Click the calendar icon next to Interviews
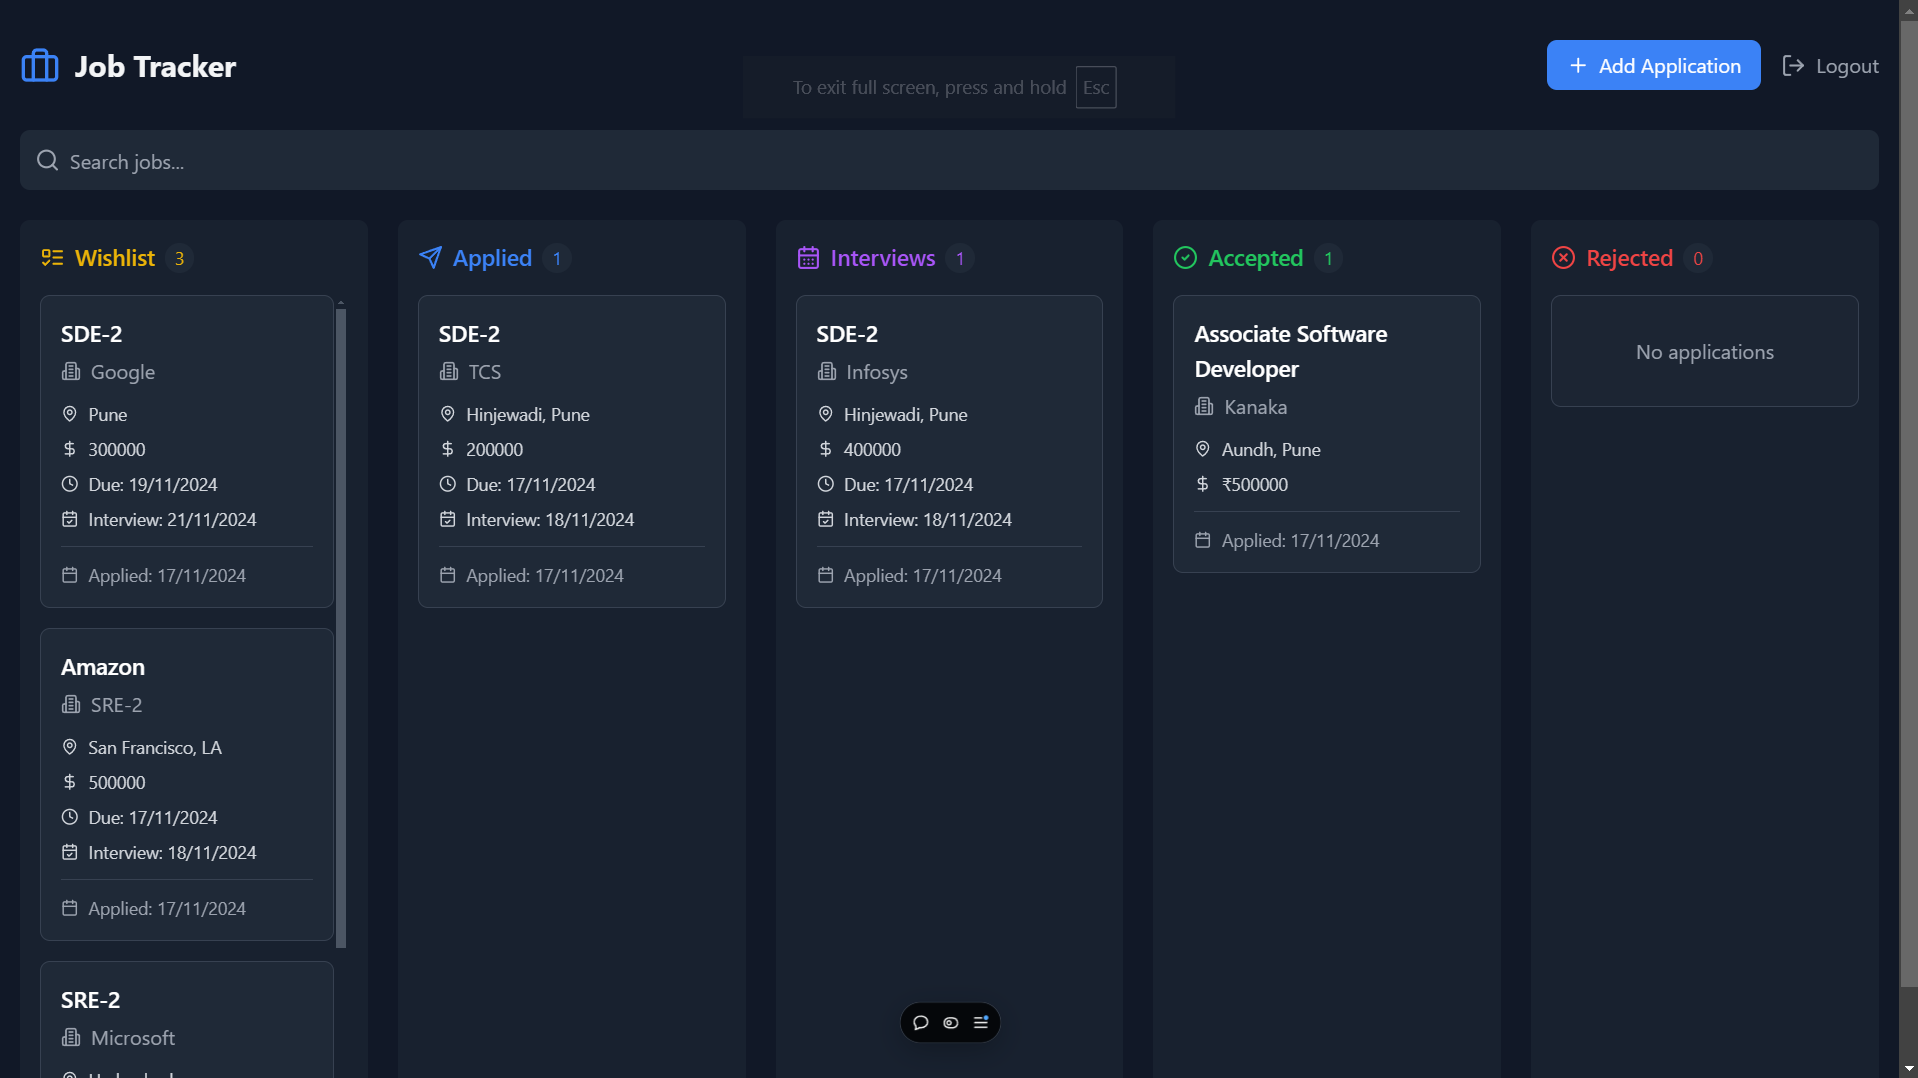This screenshot has width=1918, height=1078. coord(807,257)
